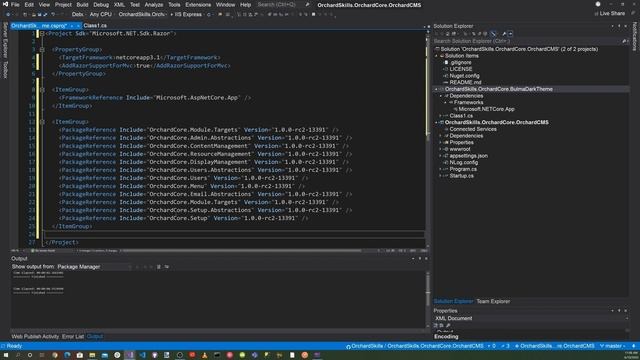Open the Extensions menu
Viewport: 640px width, 360px height.
198,5
